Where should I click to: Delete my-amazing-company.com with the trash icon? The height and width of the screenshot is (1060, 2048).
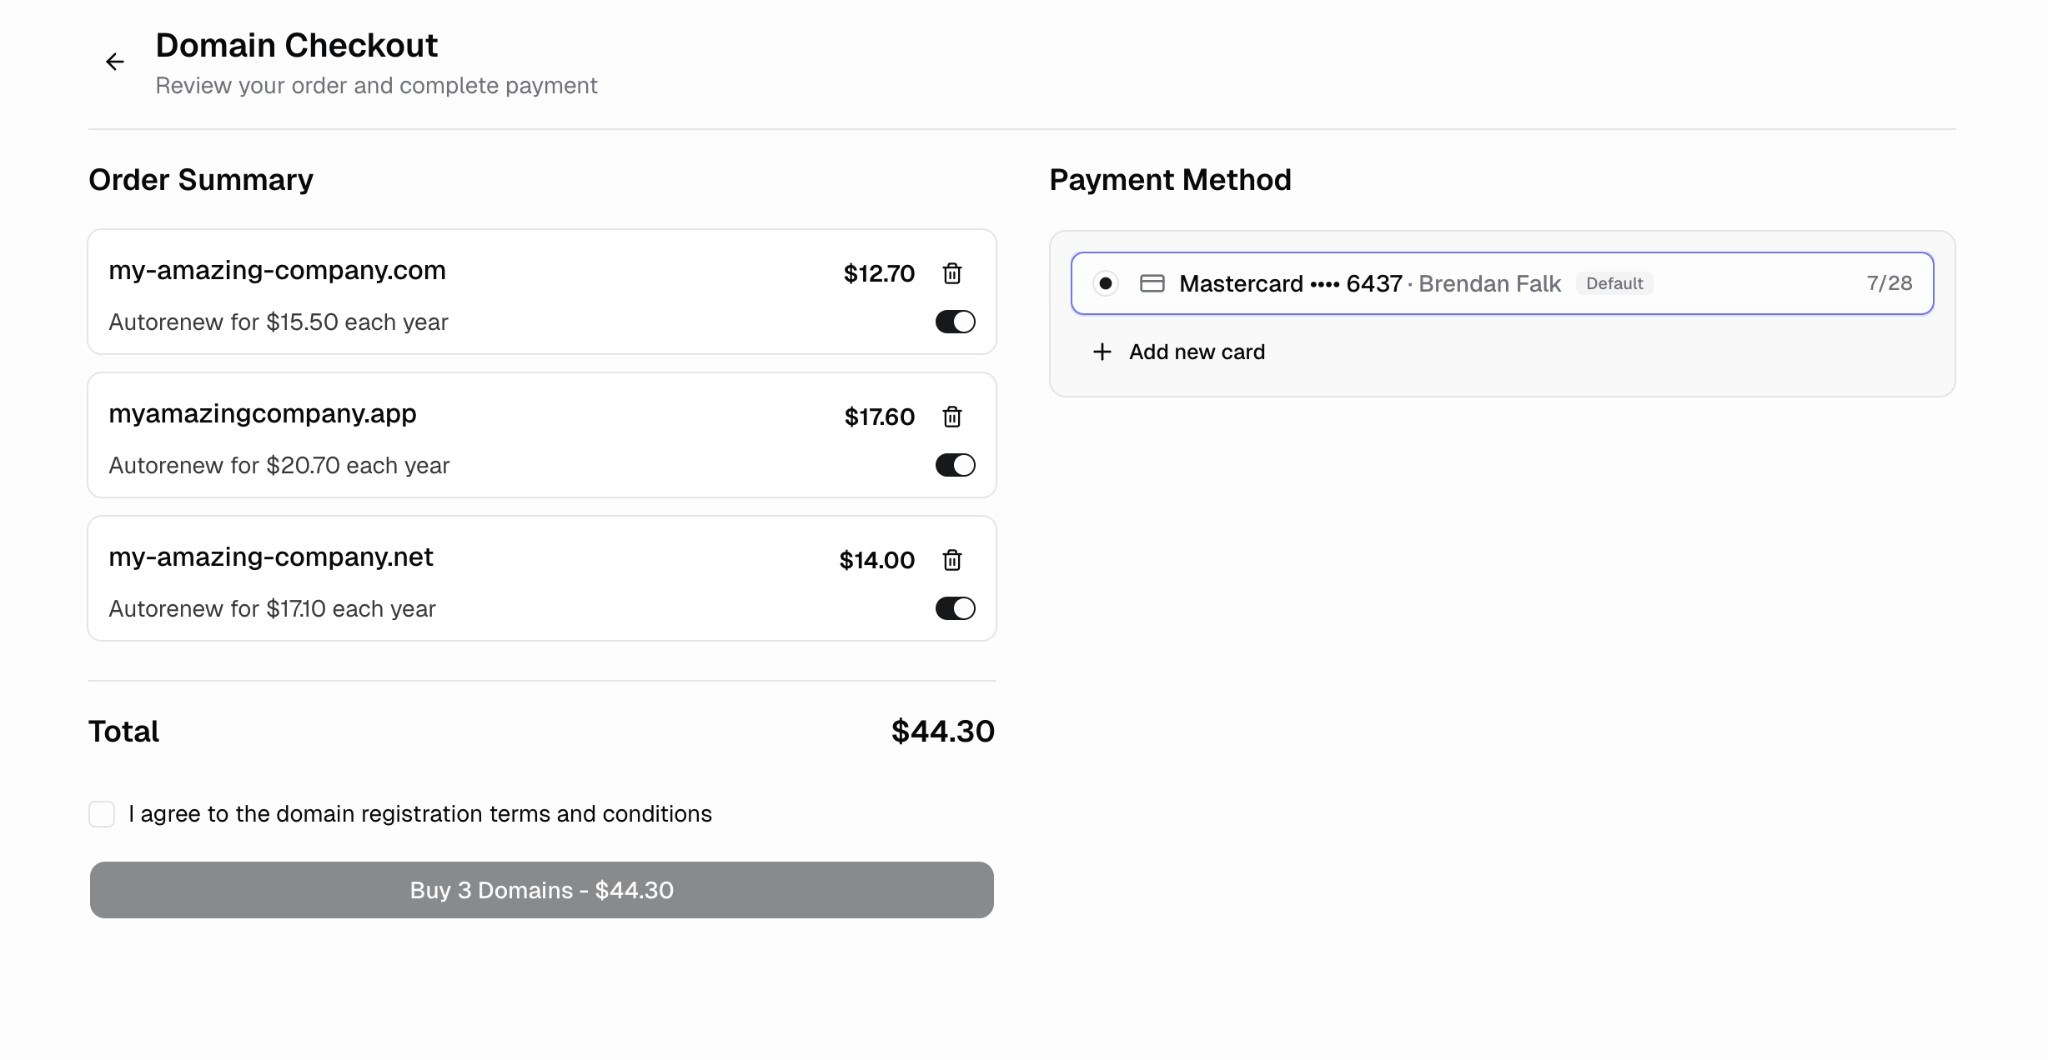pyautogui.click(x=952, y=273)
